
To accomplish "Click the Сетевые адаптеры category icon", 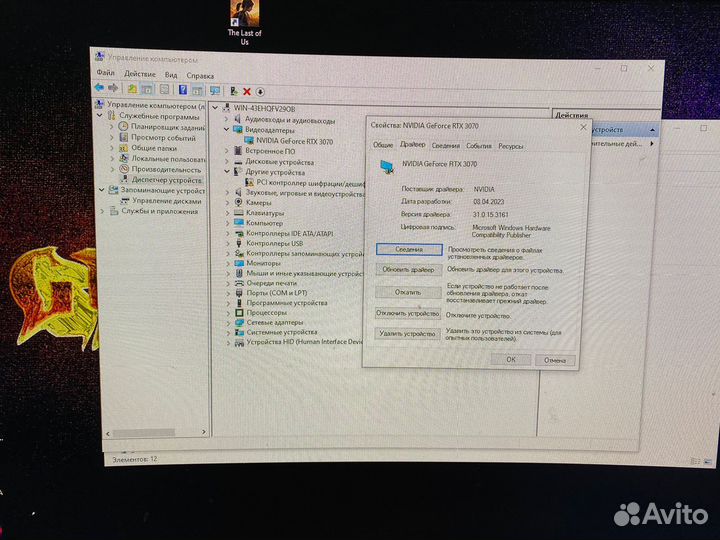I will (239, 322).
